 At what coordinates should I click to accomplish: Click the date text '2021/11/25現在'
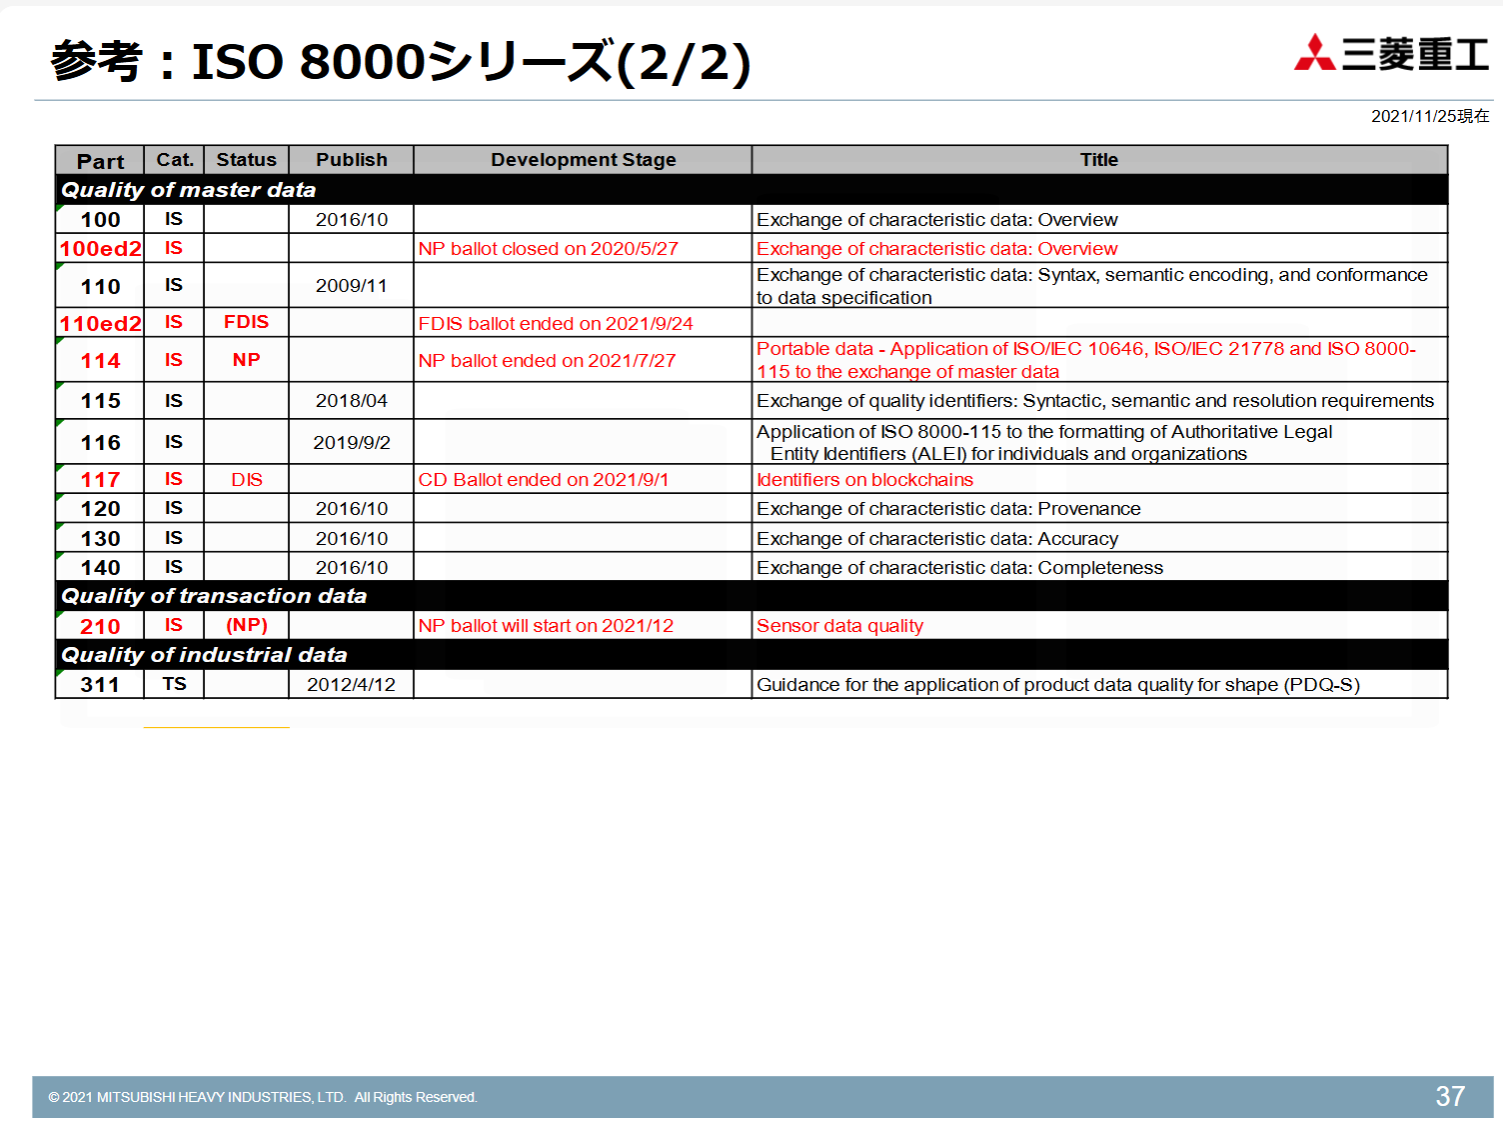(x=1430, y=116)
